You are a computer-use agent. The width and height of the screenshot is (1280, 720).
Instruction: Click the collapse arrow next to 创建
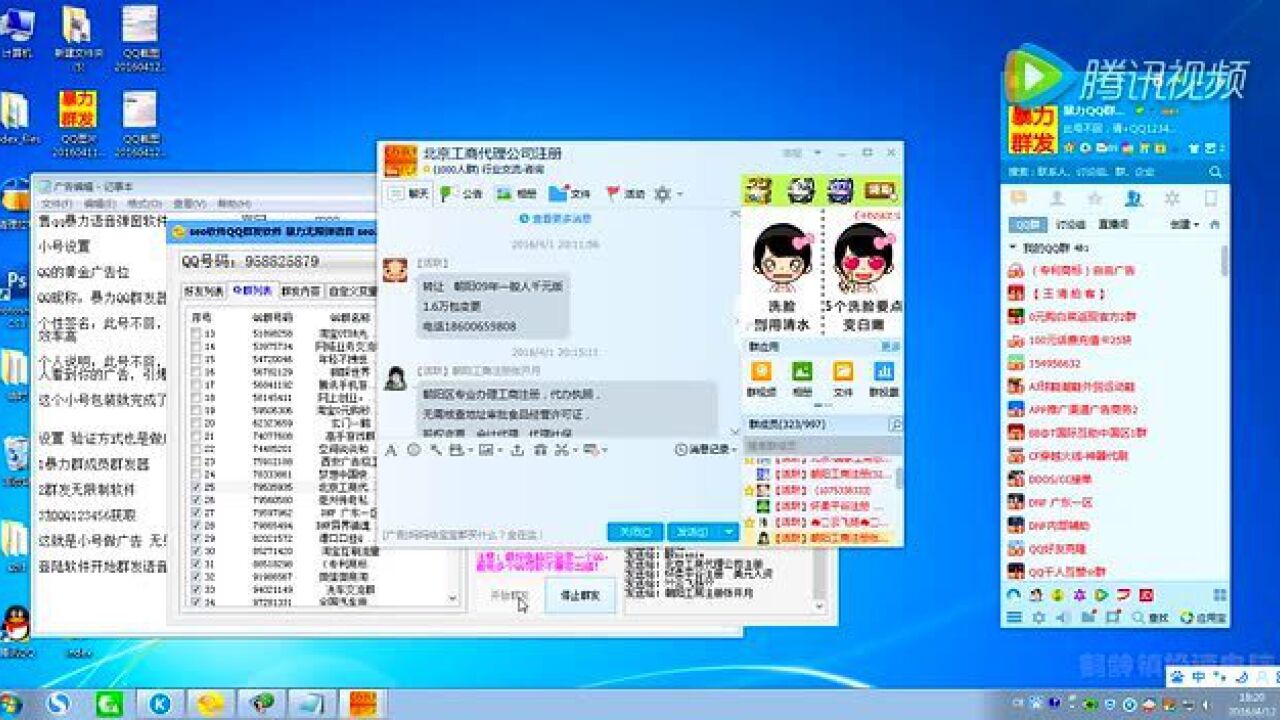pyautogui.click(x=1215, y=225)
